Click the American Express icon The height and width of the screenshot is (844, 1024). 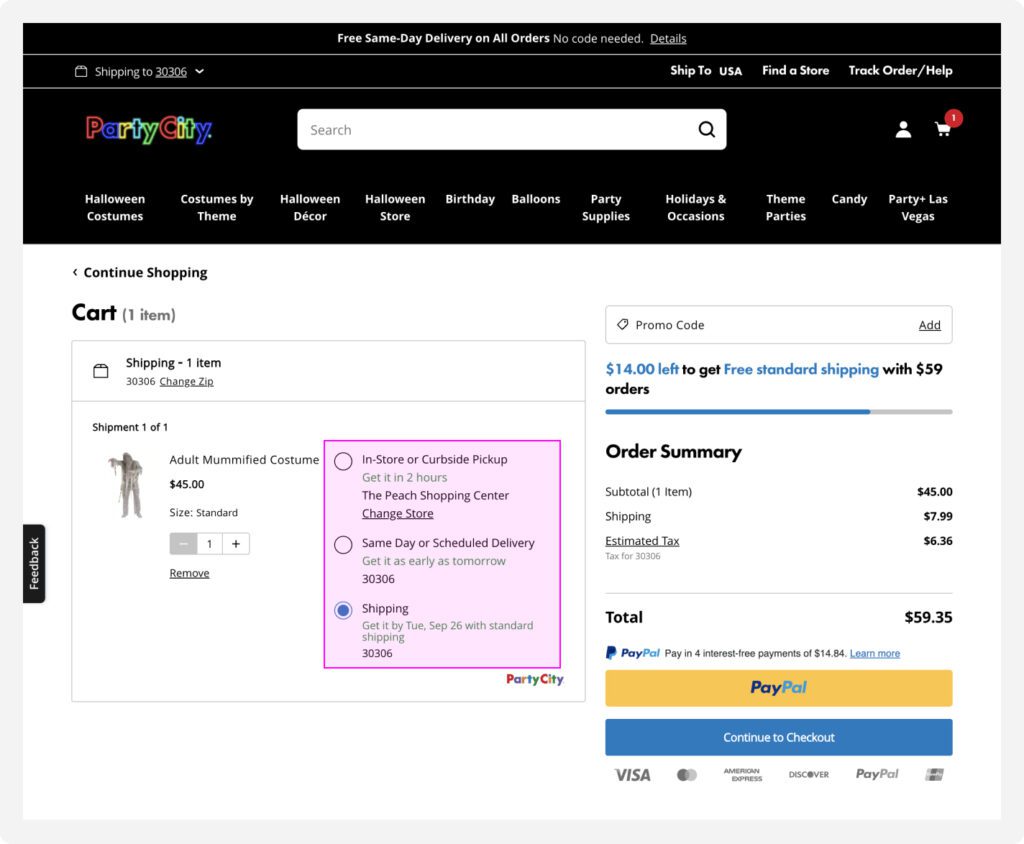click(743, 775)
